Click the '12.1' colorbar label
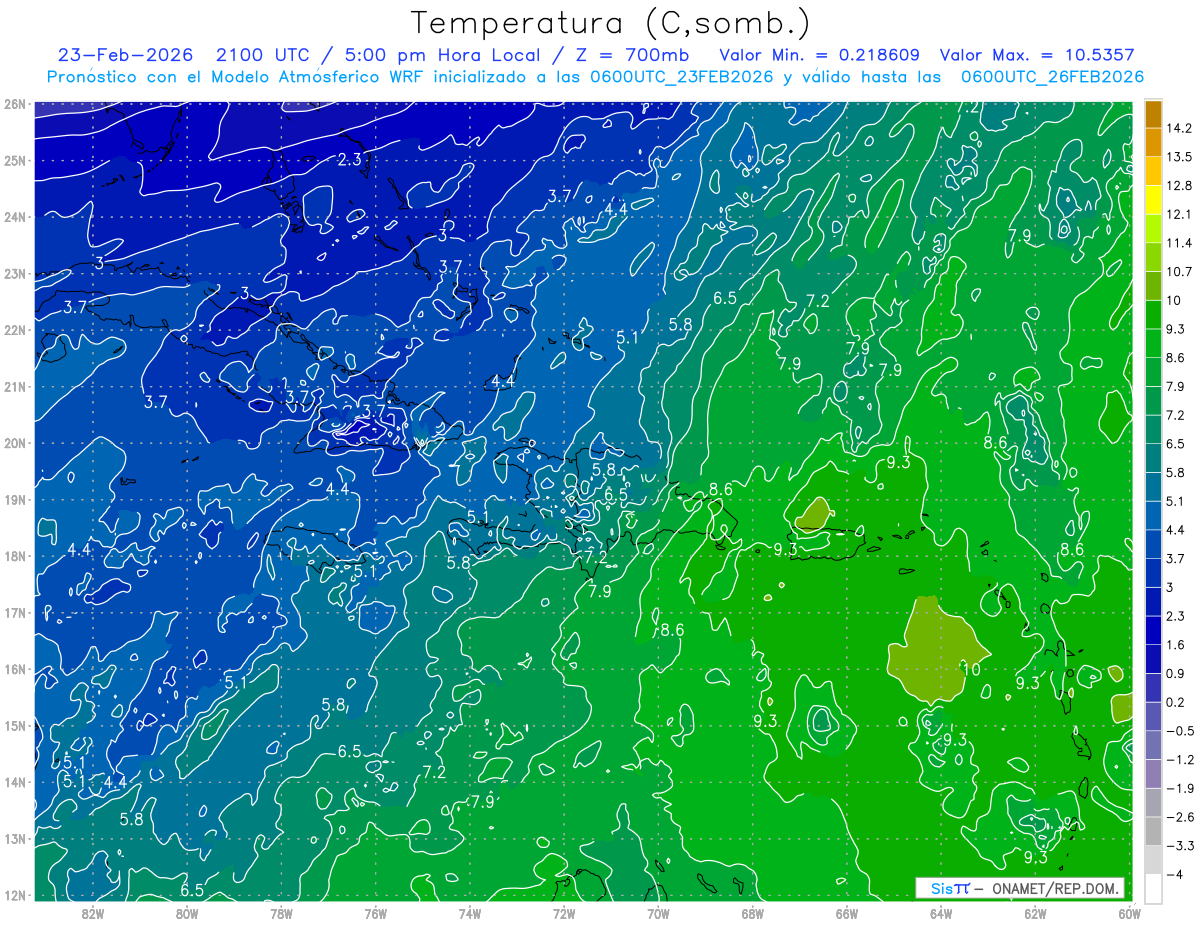The height and width of the screenshot is (927, 1200). 1179,214
